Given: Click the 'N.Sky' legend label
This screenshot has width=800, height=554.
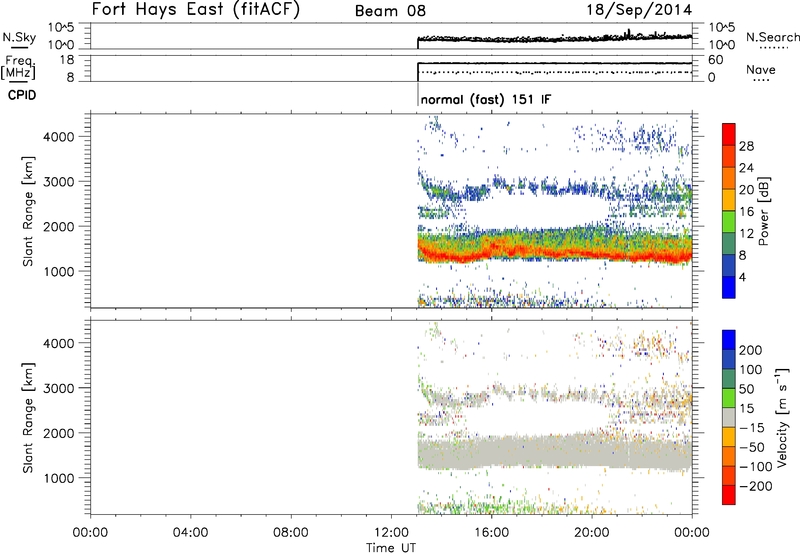Looking at the screenshot, I should (x=19, y=37).
